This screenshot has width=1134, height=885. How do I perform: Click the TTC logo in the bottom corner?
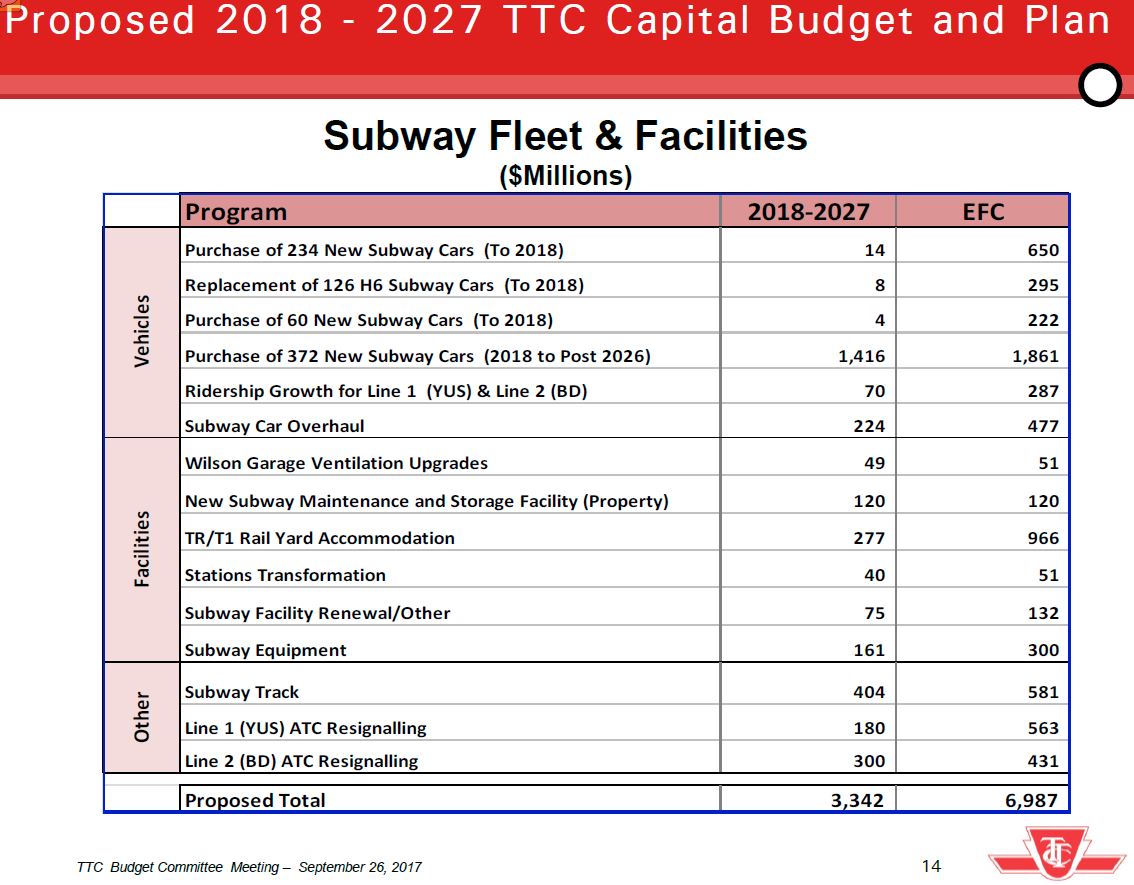point(1056,856)
